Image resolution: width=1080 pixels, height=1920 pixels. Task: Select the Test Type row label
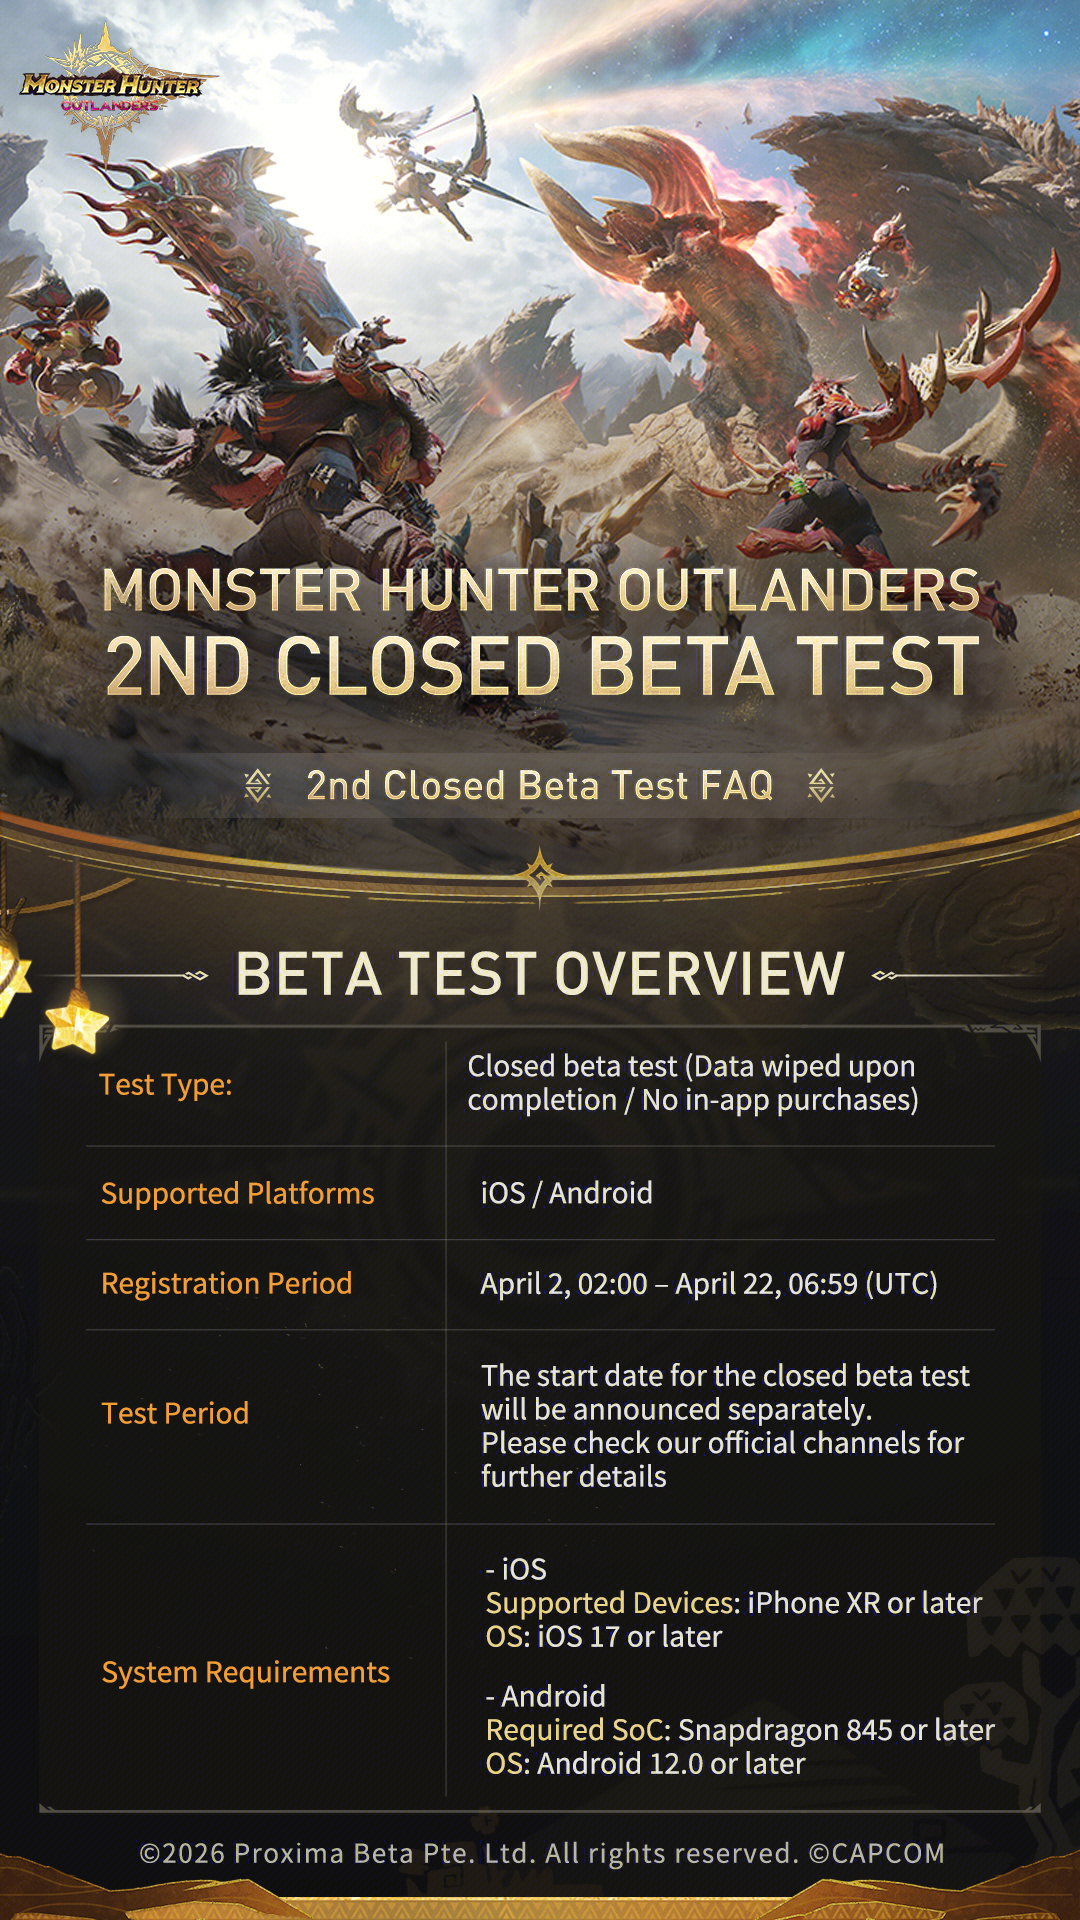[x=166, y=1085]
